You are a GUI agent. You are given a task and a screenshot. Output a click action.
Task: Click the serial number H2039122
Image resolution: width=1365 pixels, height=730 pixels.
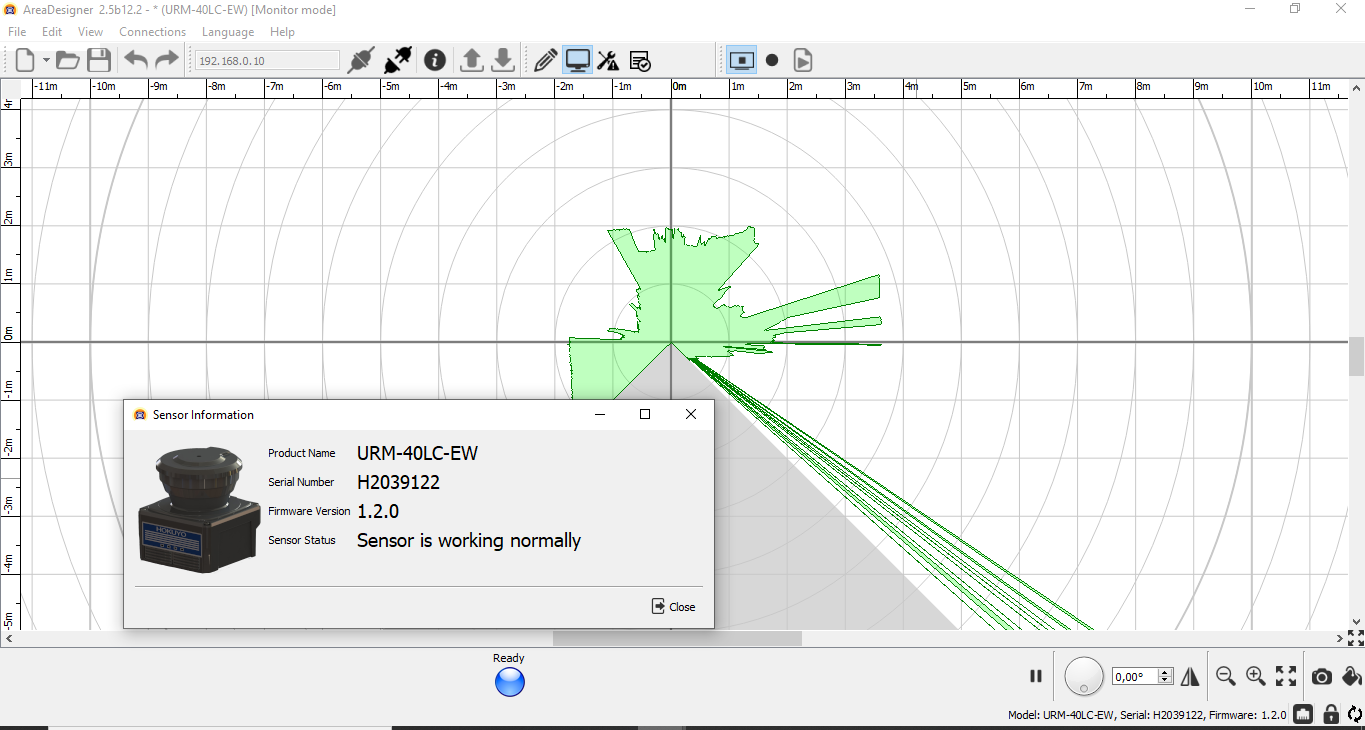[398, 482]
